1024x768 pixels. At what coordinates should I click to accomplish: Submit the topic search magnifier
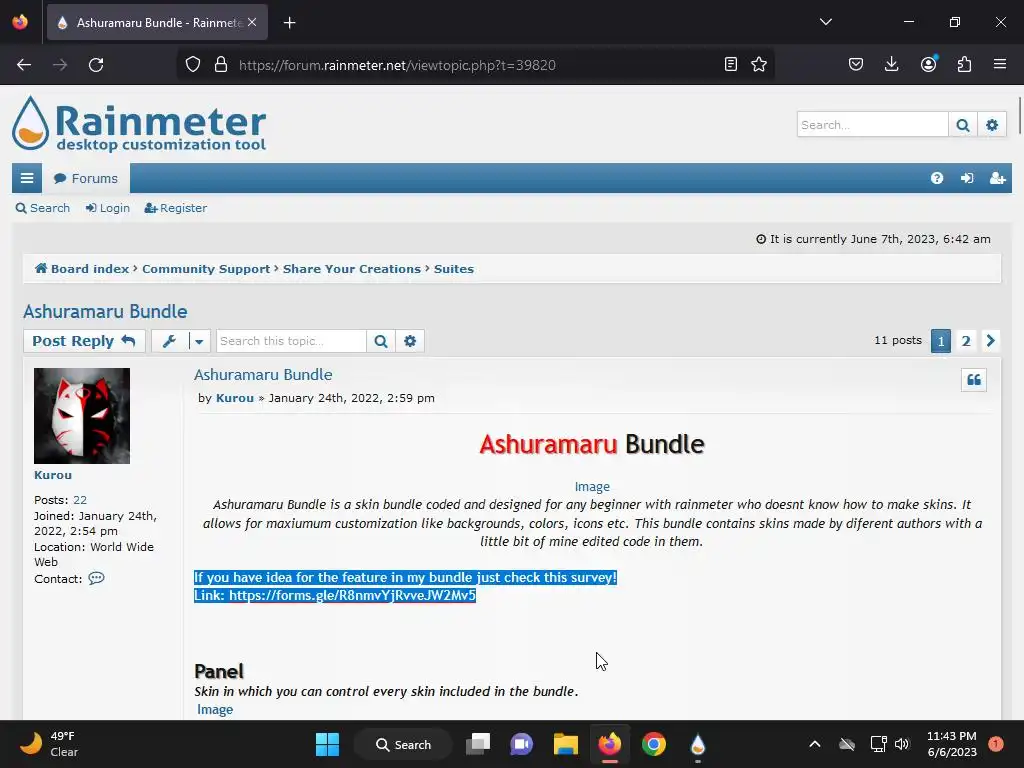[x=381, y=341]
